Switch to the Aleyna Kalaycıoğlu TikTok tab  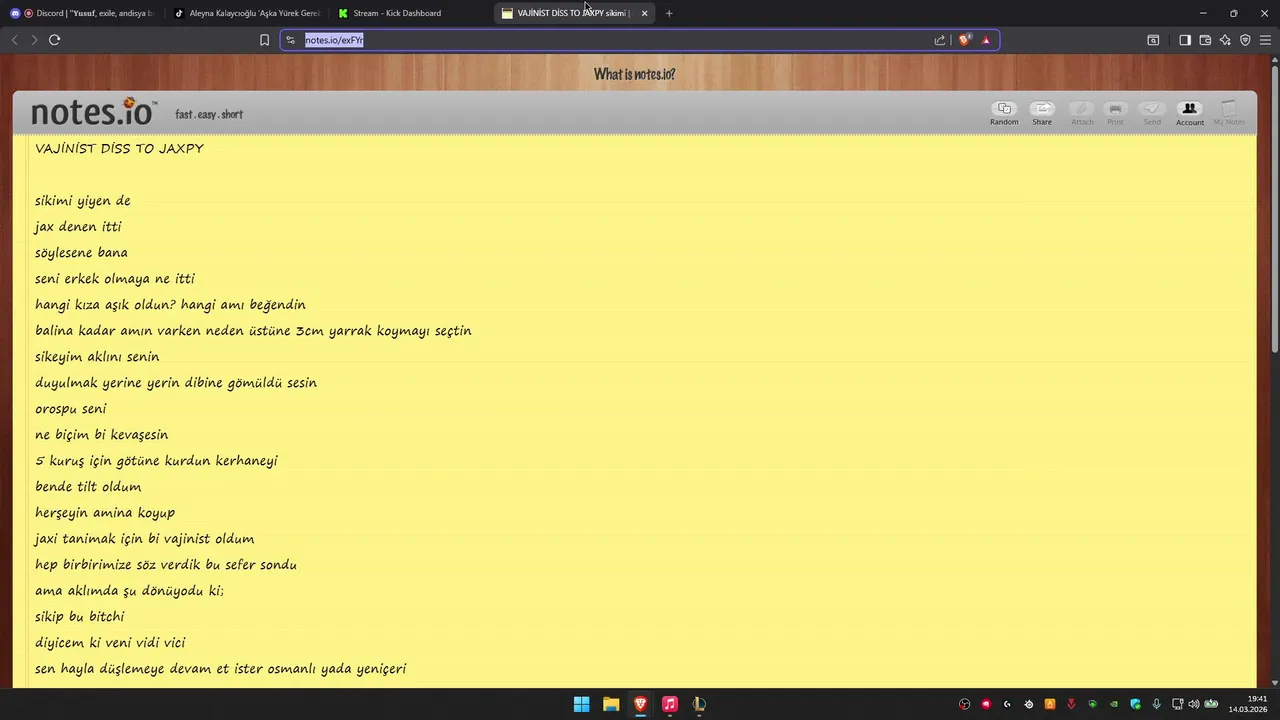[x=247, y=13]
